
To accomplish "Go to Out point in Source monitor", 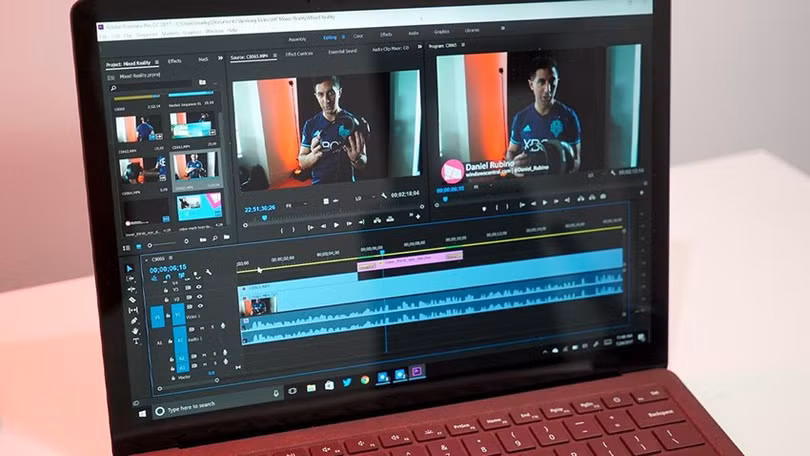I will tap(362, 222).
